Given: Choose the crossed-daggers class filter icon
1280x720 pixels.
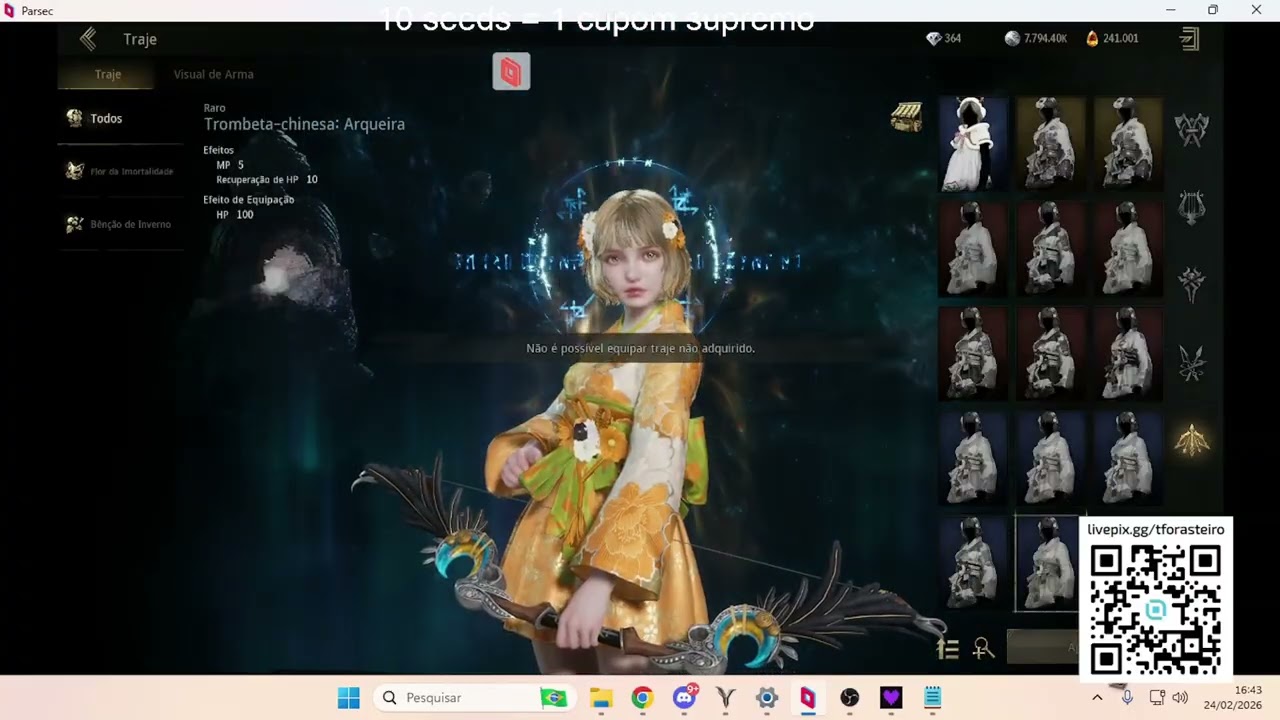Looking at the screenshot, I should (x=1191, y=362).
